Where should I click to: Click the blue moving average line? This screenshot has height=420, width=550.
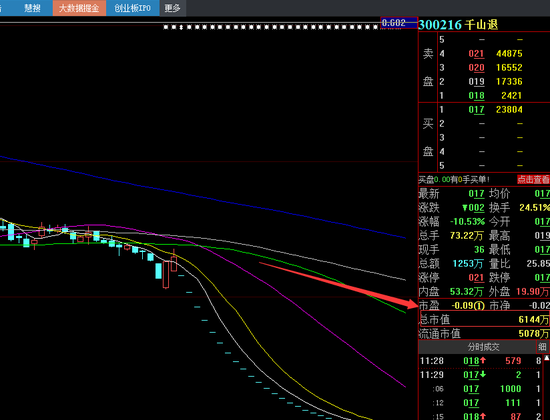203,196
